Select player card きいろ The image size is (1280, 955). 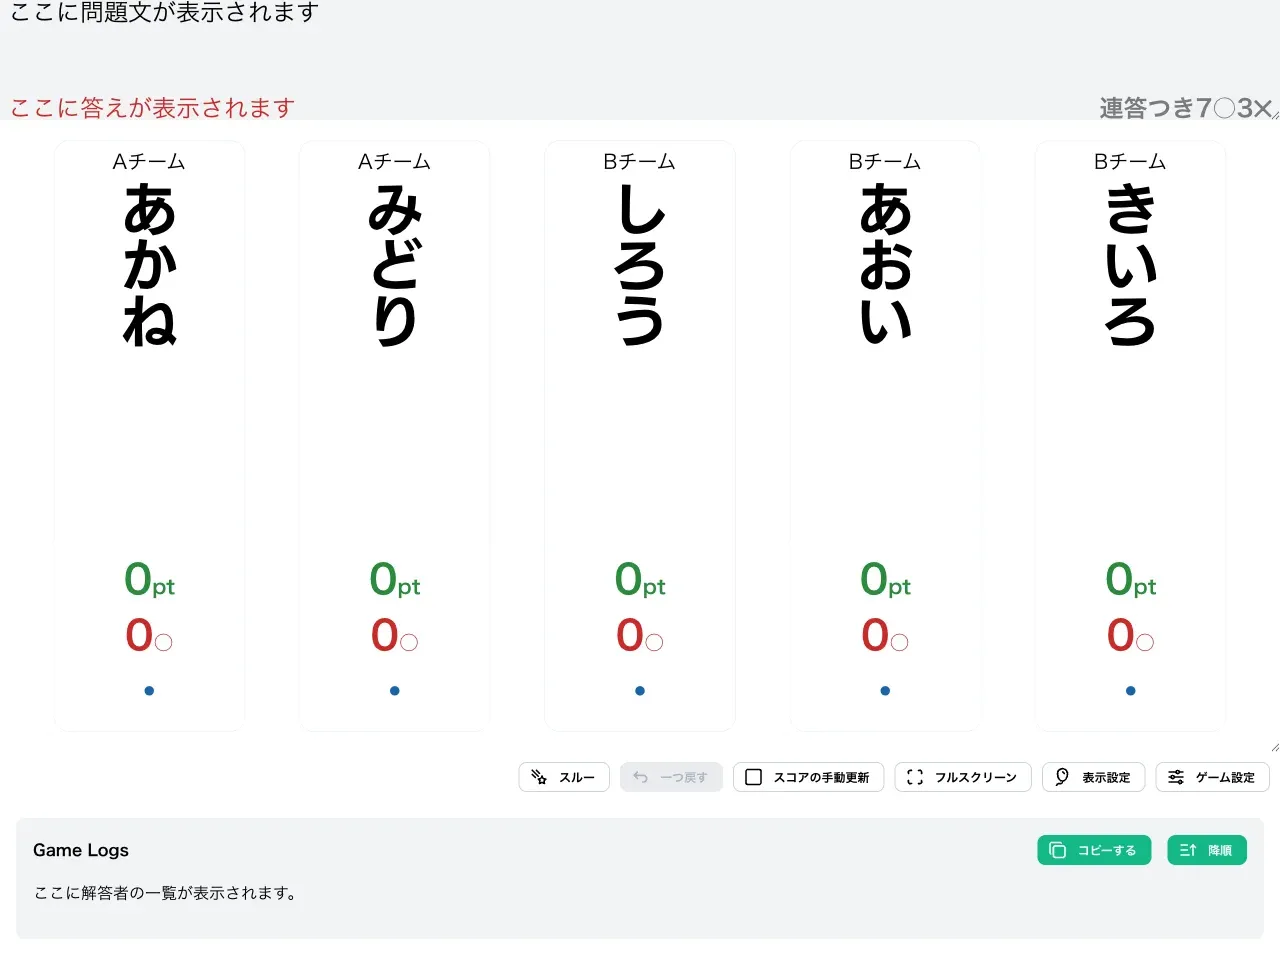(1131, 436)
